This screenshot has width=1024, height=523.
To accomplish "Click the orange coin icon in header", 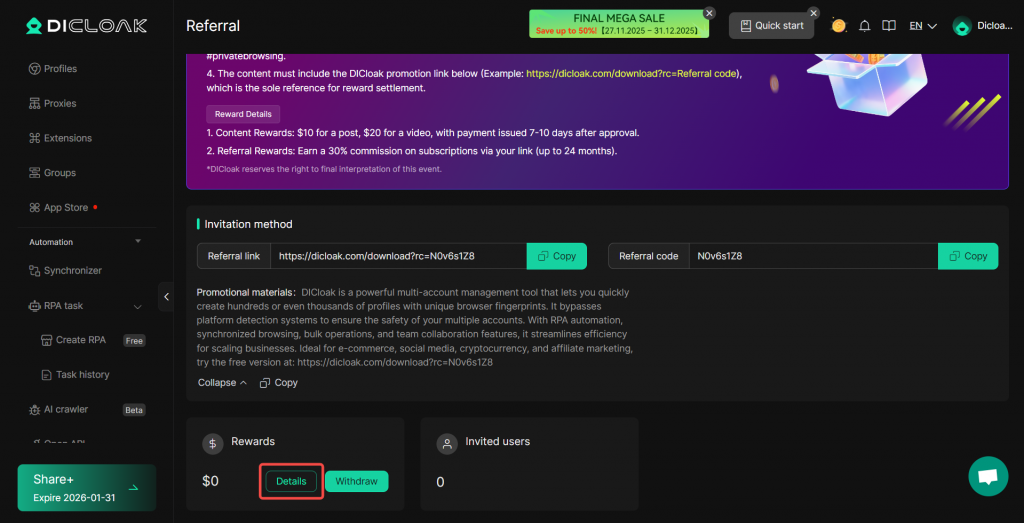I will pos(838,26).
